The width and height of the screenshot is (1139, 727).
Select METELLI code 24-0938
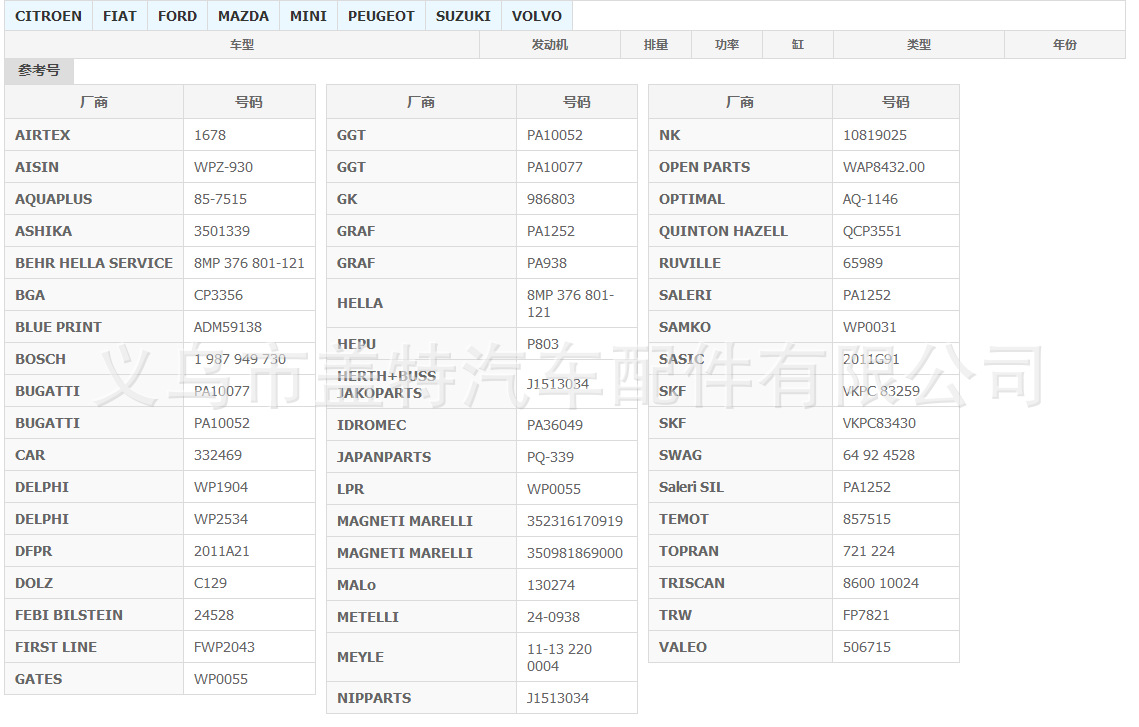pos(577,617)
